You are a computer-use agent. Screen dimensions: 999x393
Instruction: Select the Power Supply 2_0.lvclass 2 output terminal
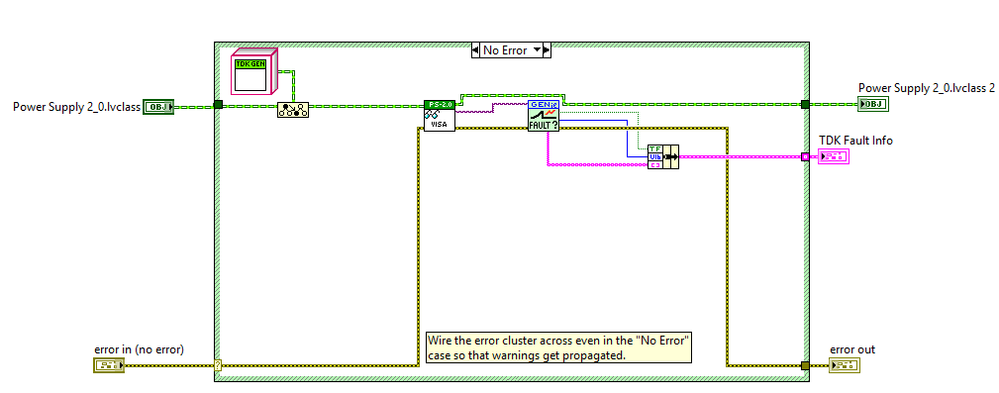[873, 104]
